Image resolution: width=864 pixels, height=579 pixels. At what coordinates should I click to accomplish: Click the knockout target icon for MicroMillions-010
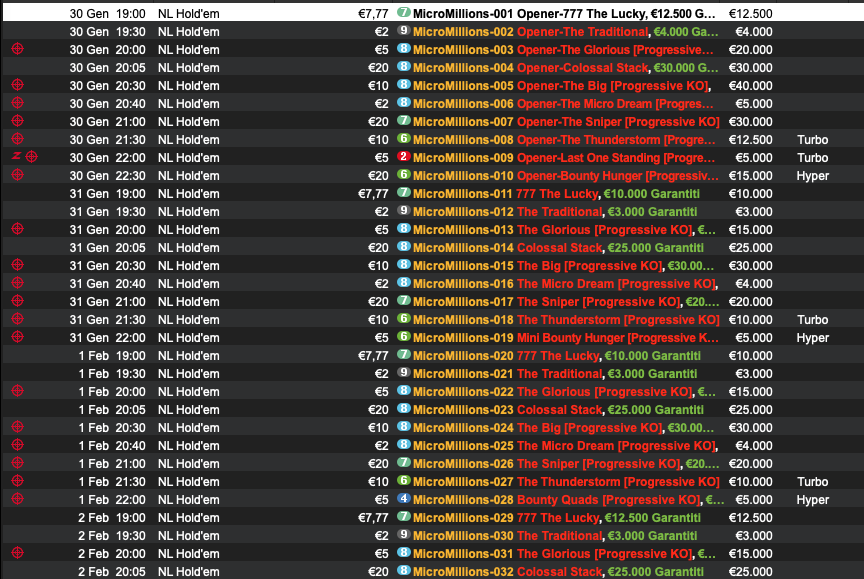pos(18,175)
